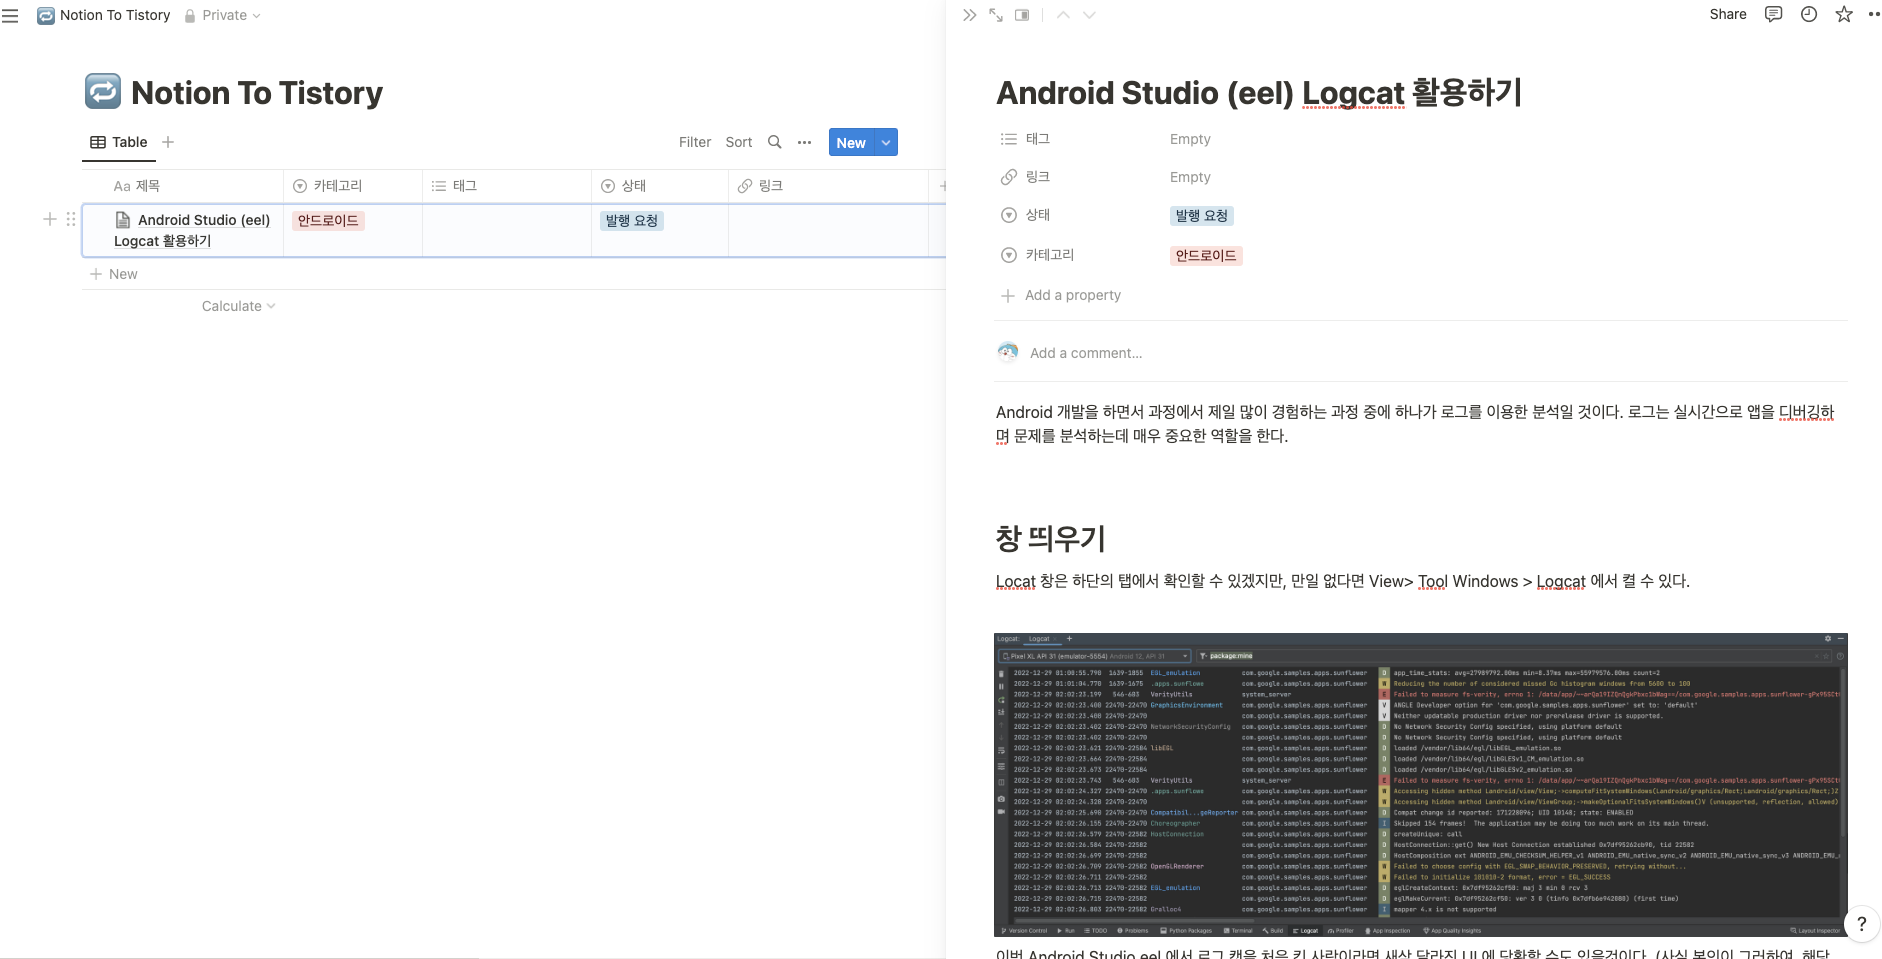The image size is (1882, 959).
Task: Click the empty 태그 cell in table row
Action: coord(507,230)
